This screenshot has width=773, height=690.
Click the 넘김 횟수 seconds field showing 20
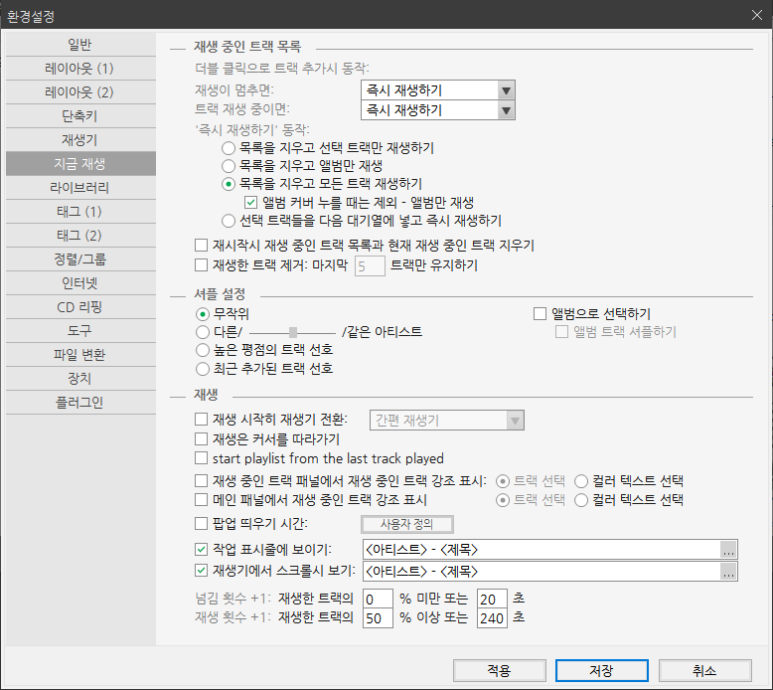[x=492, y=599]
